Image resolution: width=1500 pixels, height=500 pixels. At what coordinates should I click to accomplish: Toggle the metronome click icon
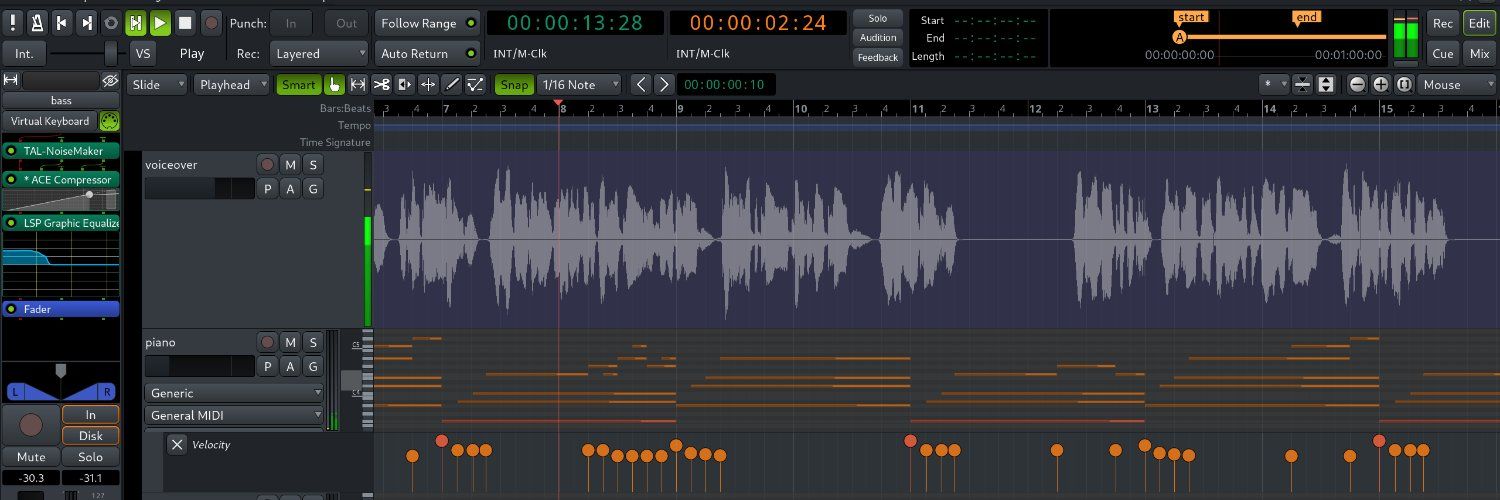click(37, 23)
